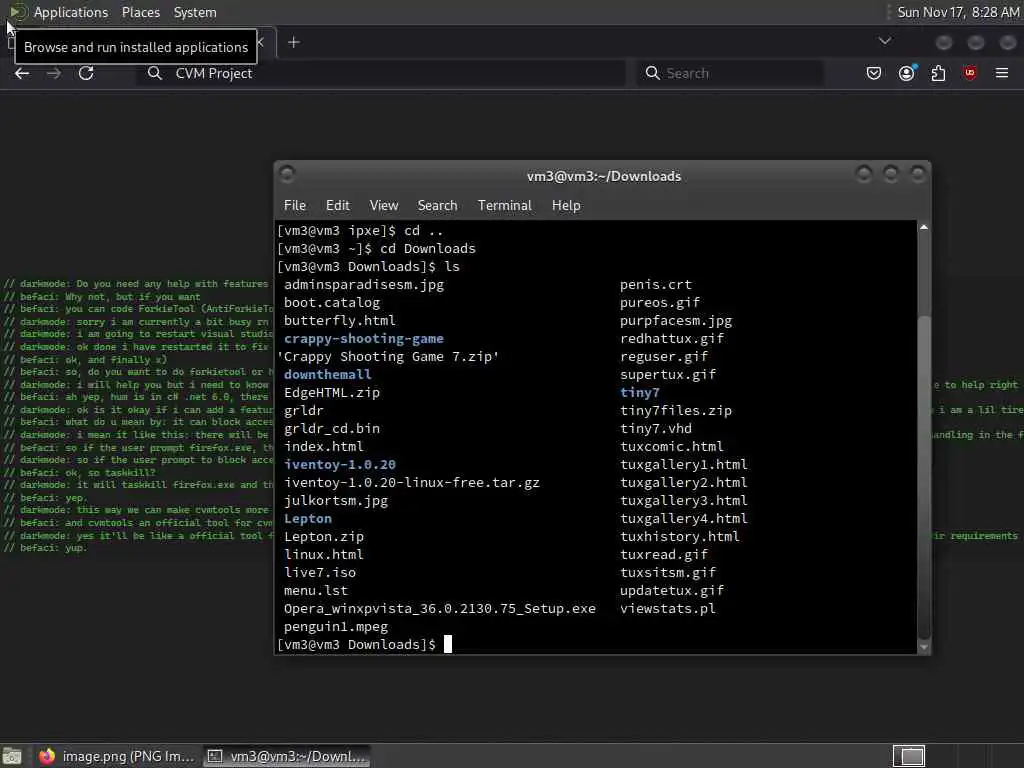Click the supertux.gif file name
Screen dimensions: 1024x768
click(x=667, y=374)
